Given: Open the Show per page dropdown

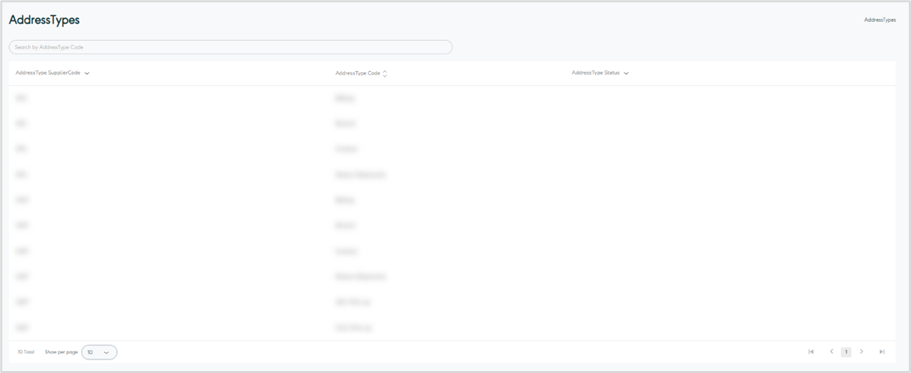Looking at the screenshot, I should point(99,352).
